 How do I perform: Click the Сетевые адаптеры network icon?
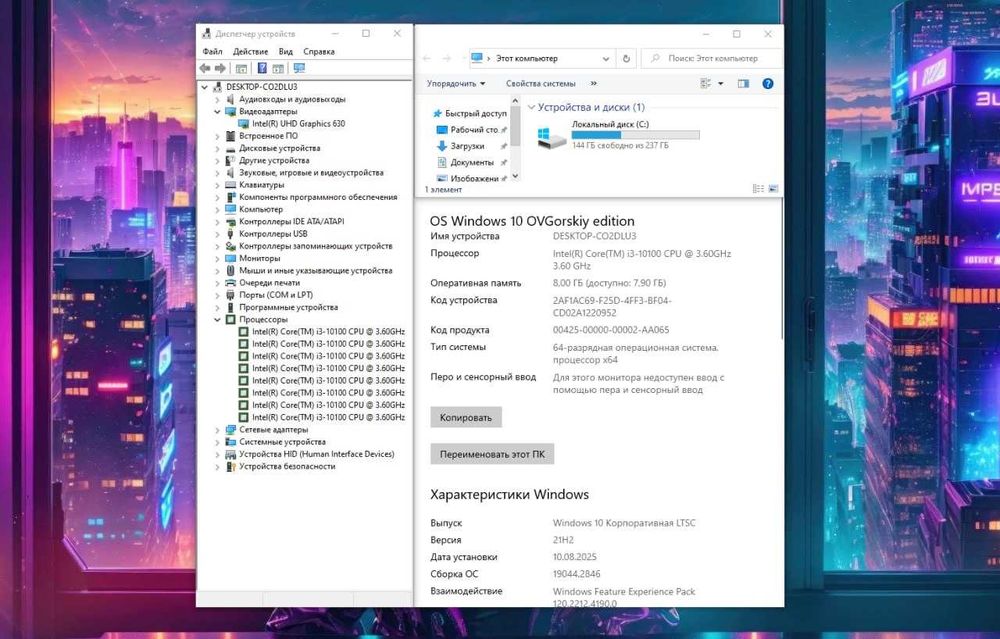tap(231, 430)
